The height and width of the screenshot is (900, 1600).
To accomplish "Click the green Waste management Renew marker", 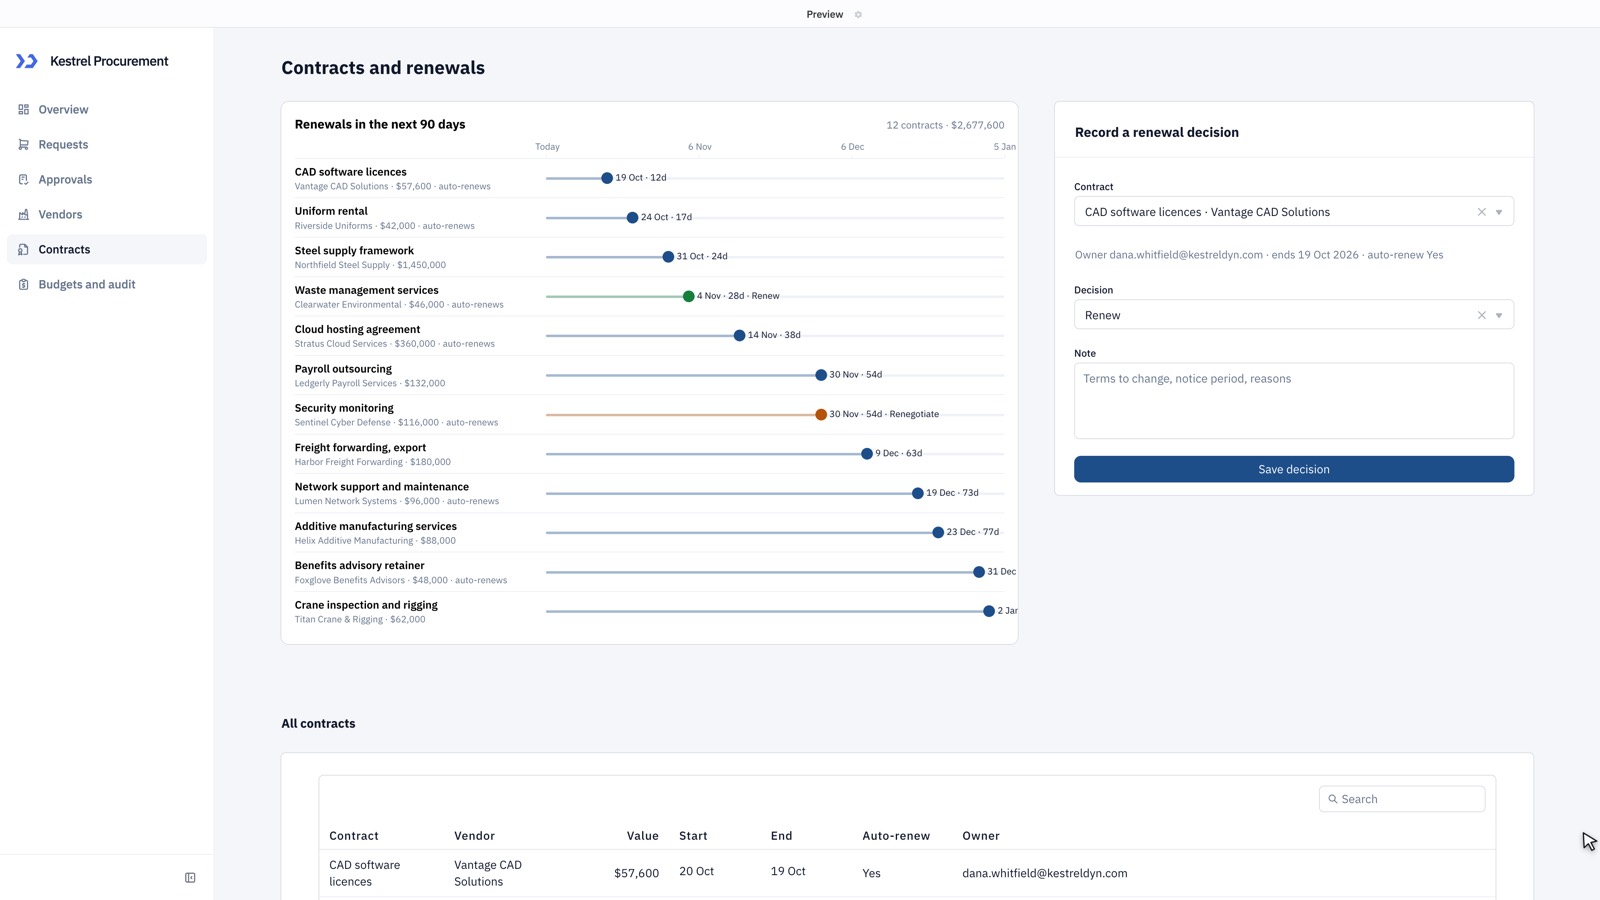I will click(x=688, y=296).
